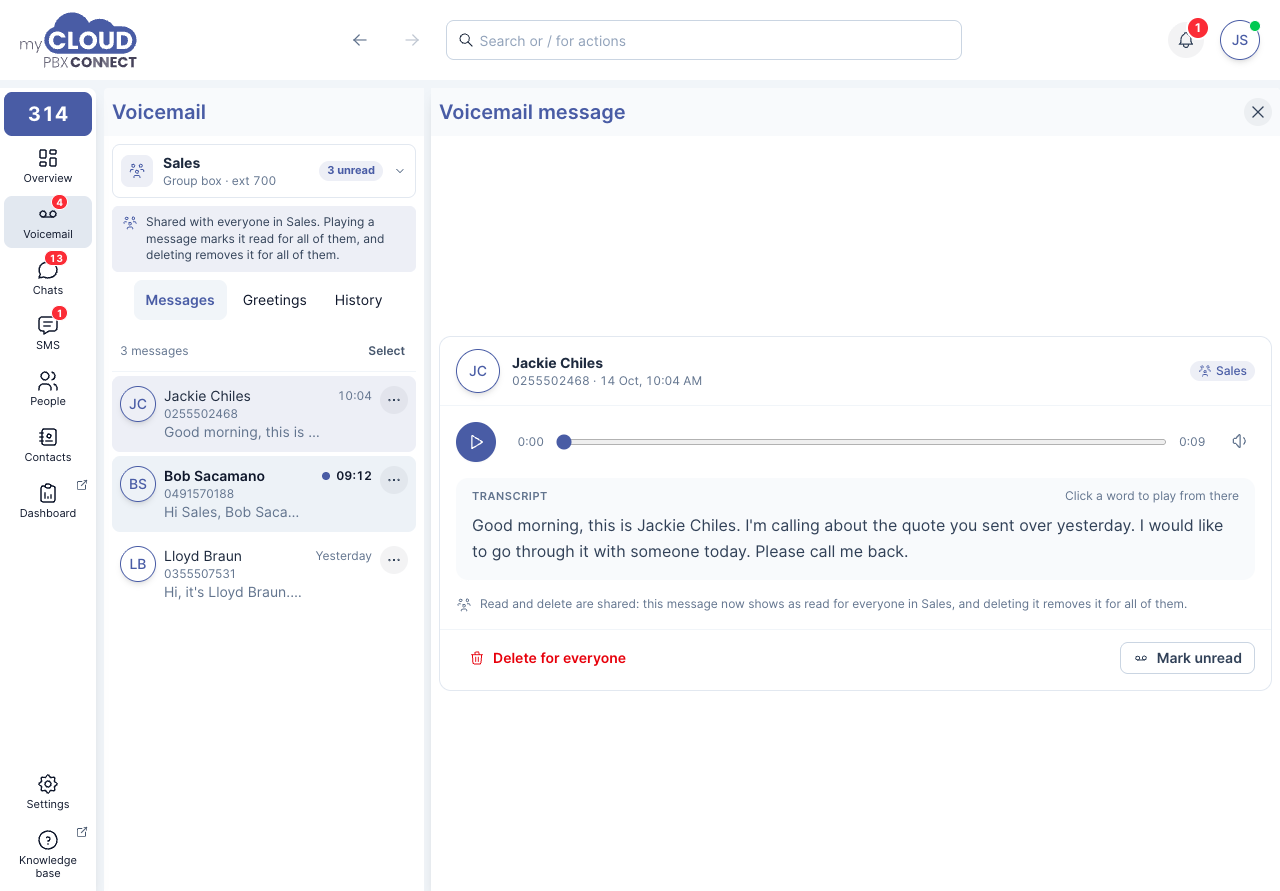The height and width of the screenshot is (891, 1280).
Task: Open the JS user profile avatar
Action: (1240, 40)
